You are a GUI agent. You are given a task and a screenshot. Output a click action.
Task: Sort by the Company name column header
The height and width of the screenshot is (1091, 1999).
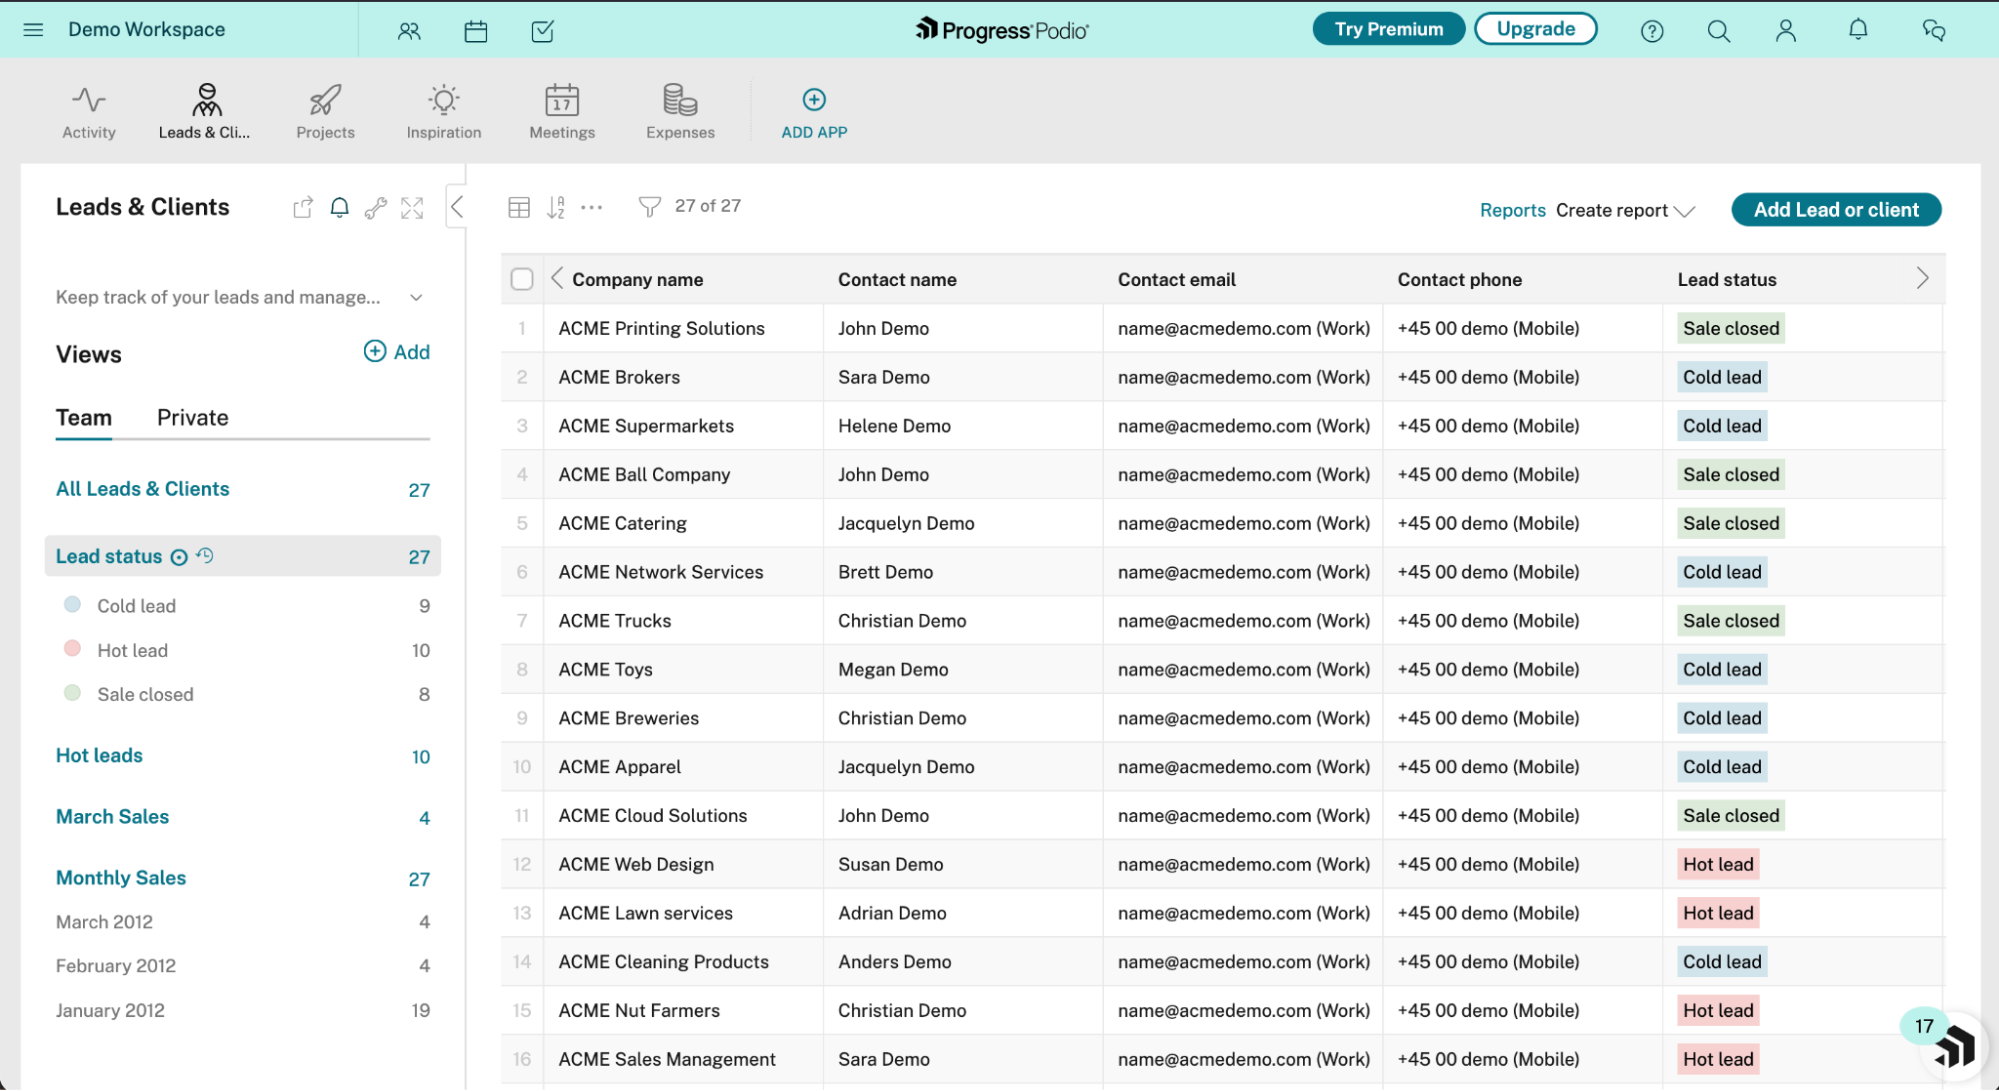coord(637,280)
